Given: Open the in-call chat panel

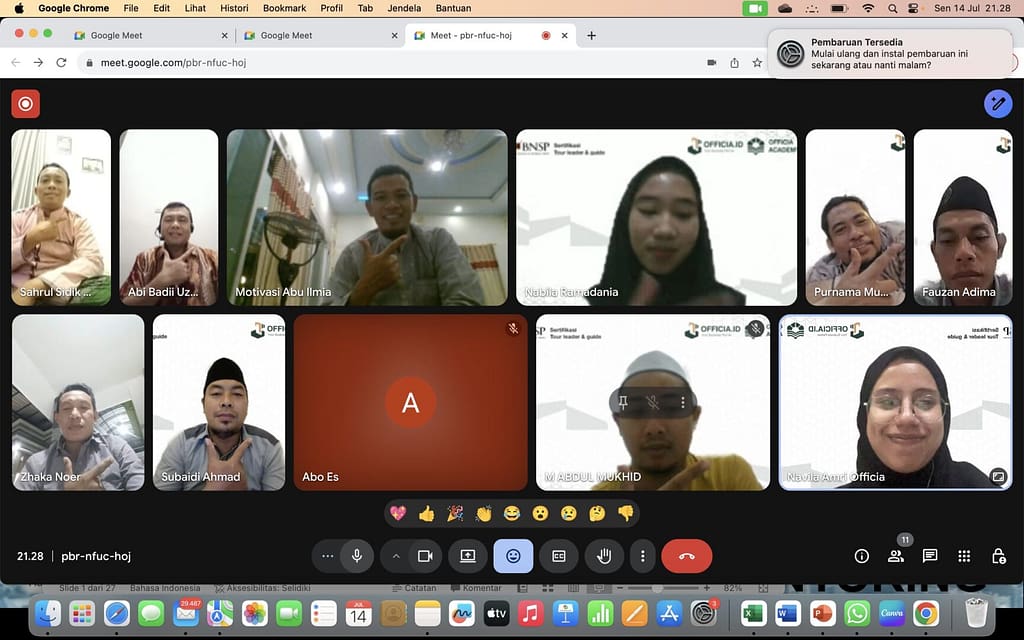Looking at the screenshot, I should [930, 556].
